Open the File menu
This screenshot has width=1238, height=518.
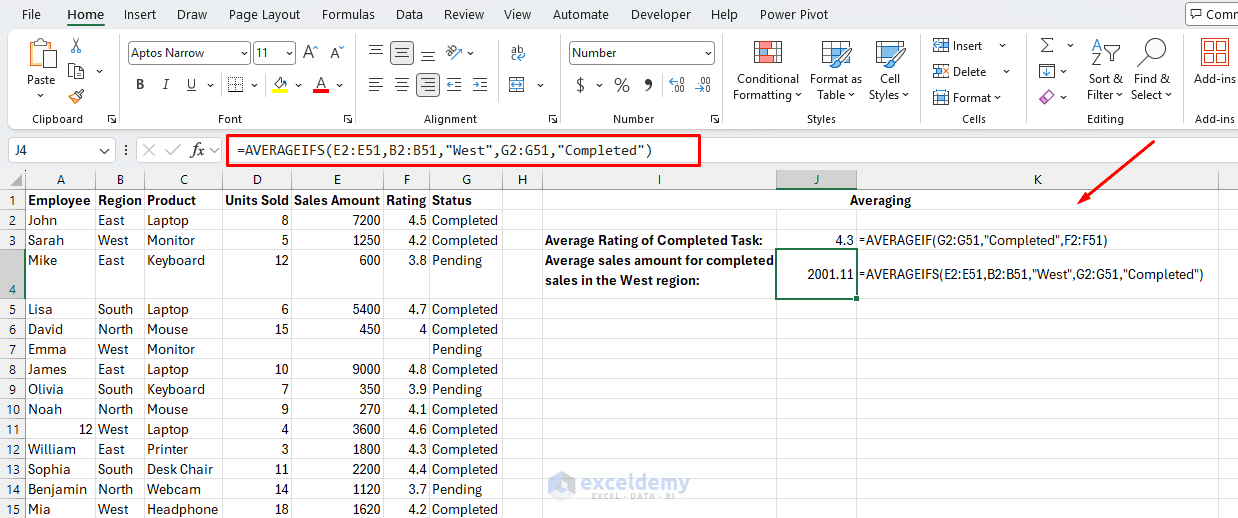(31, 14)
